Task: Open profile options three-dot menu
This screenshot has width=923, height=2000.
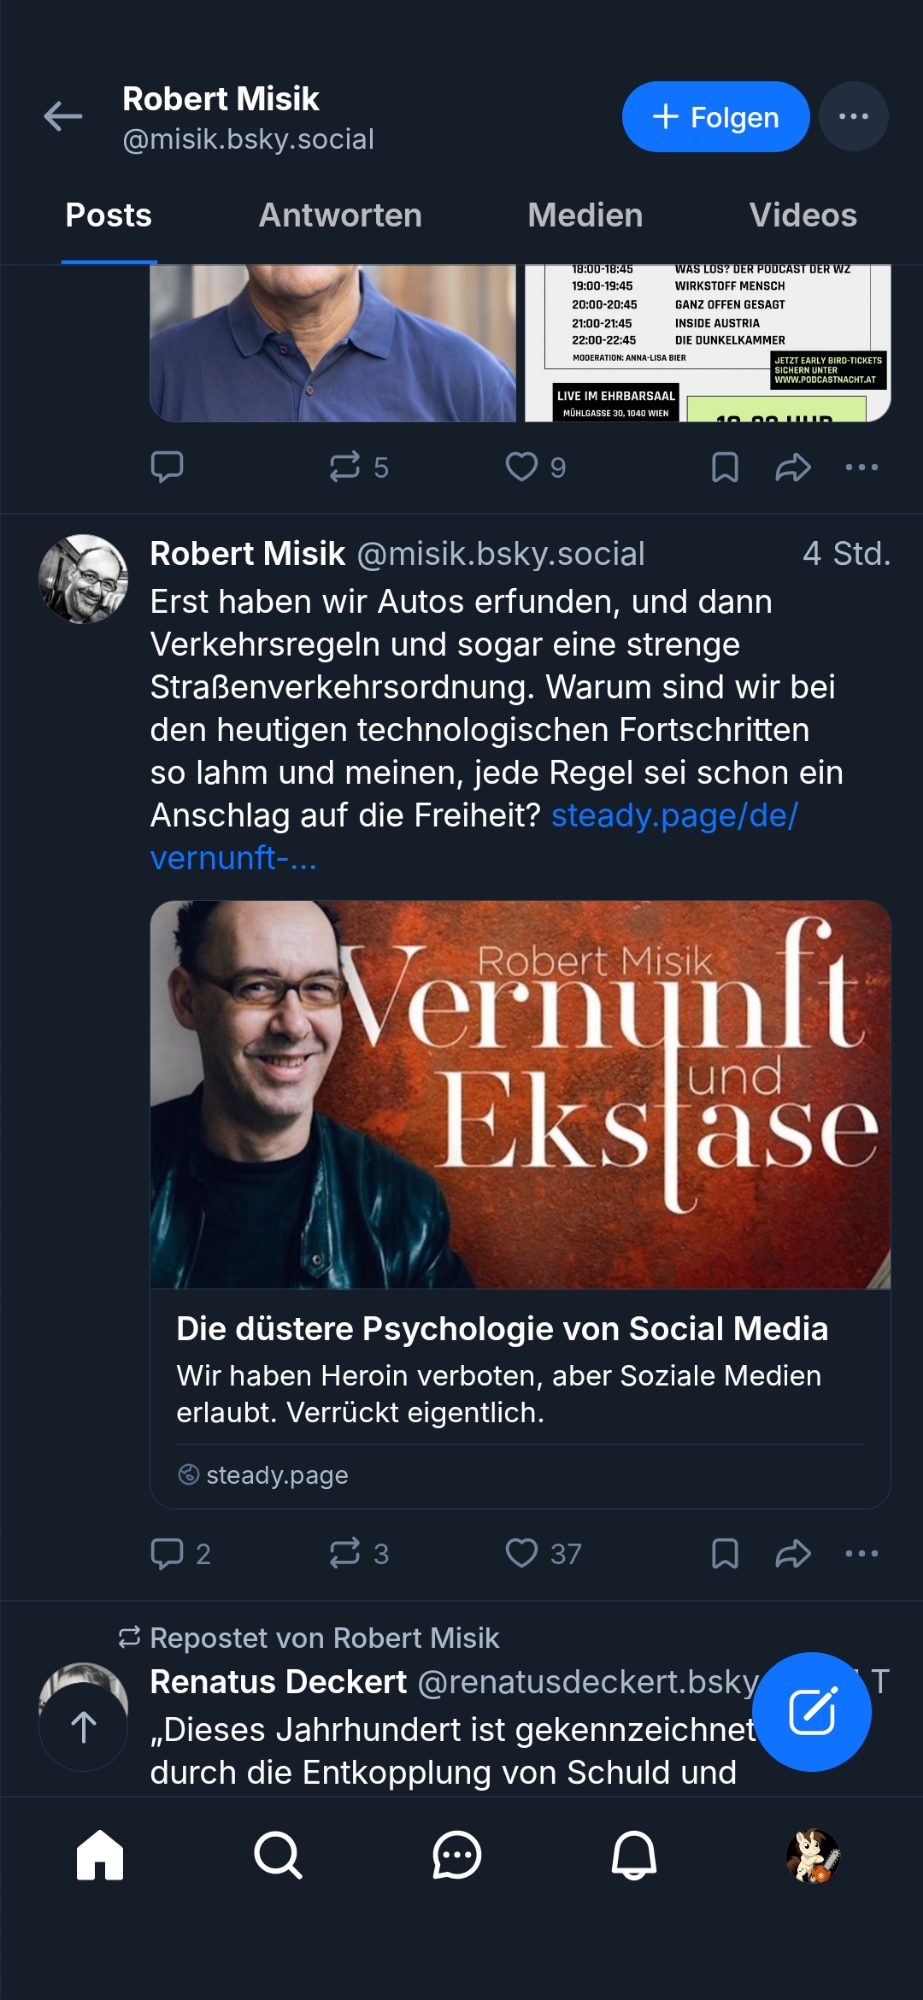Action: coord(853,117)
